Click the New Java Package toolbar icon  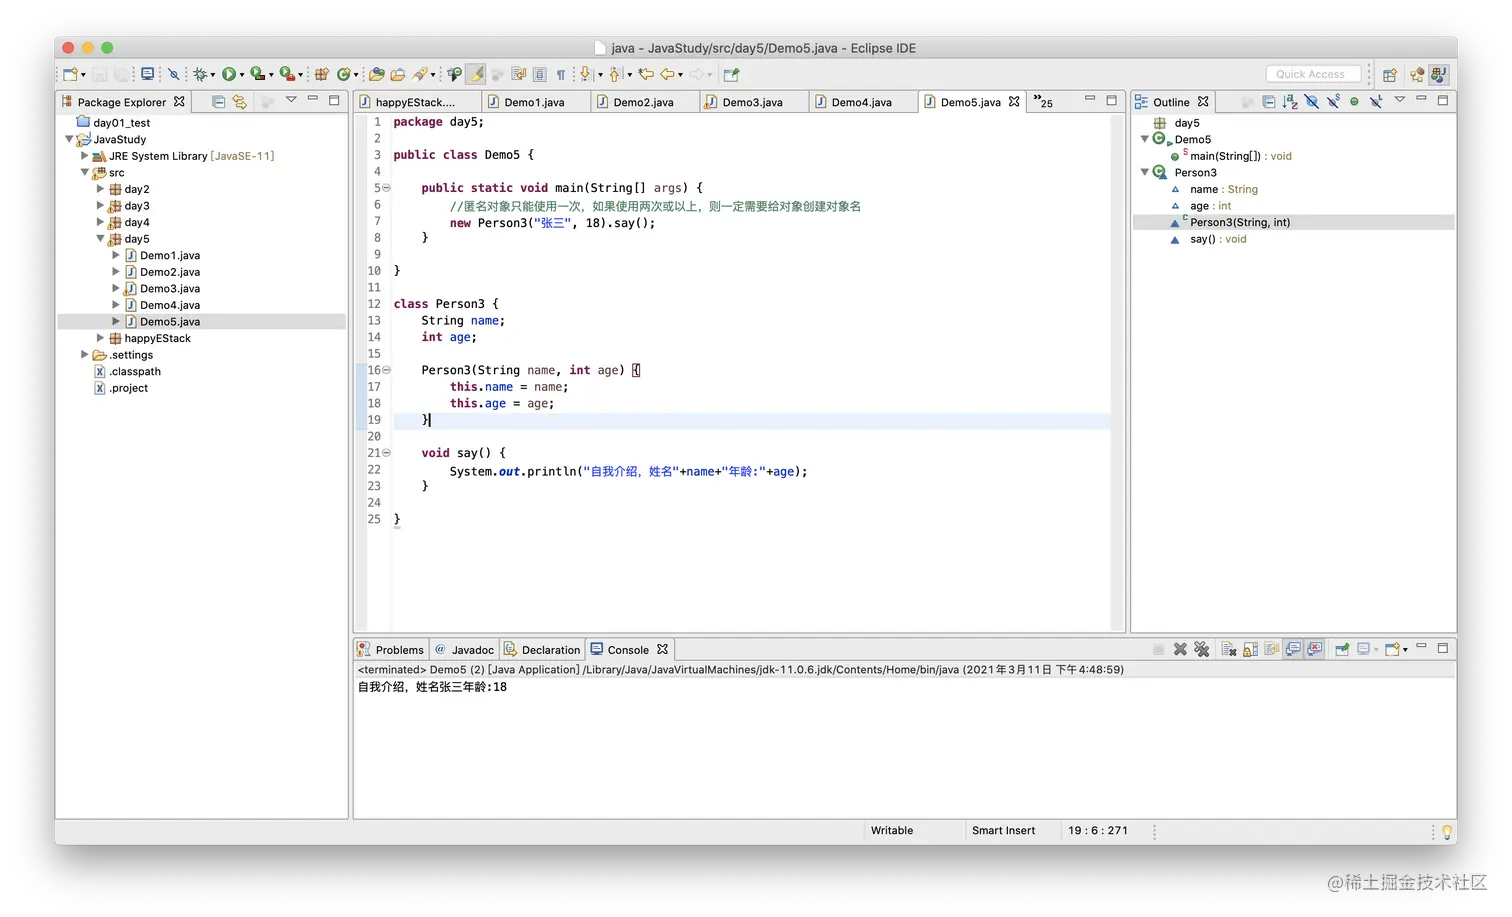[x=321, y=74]
